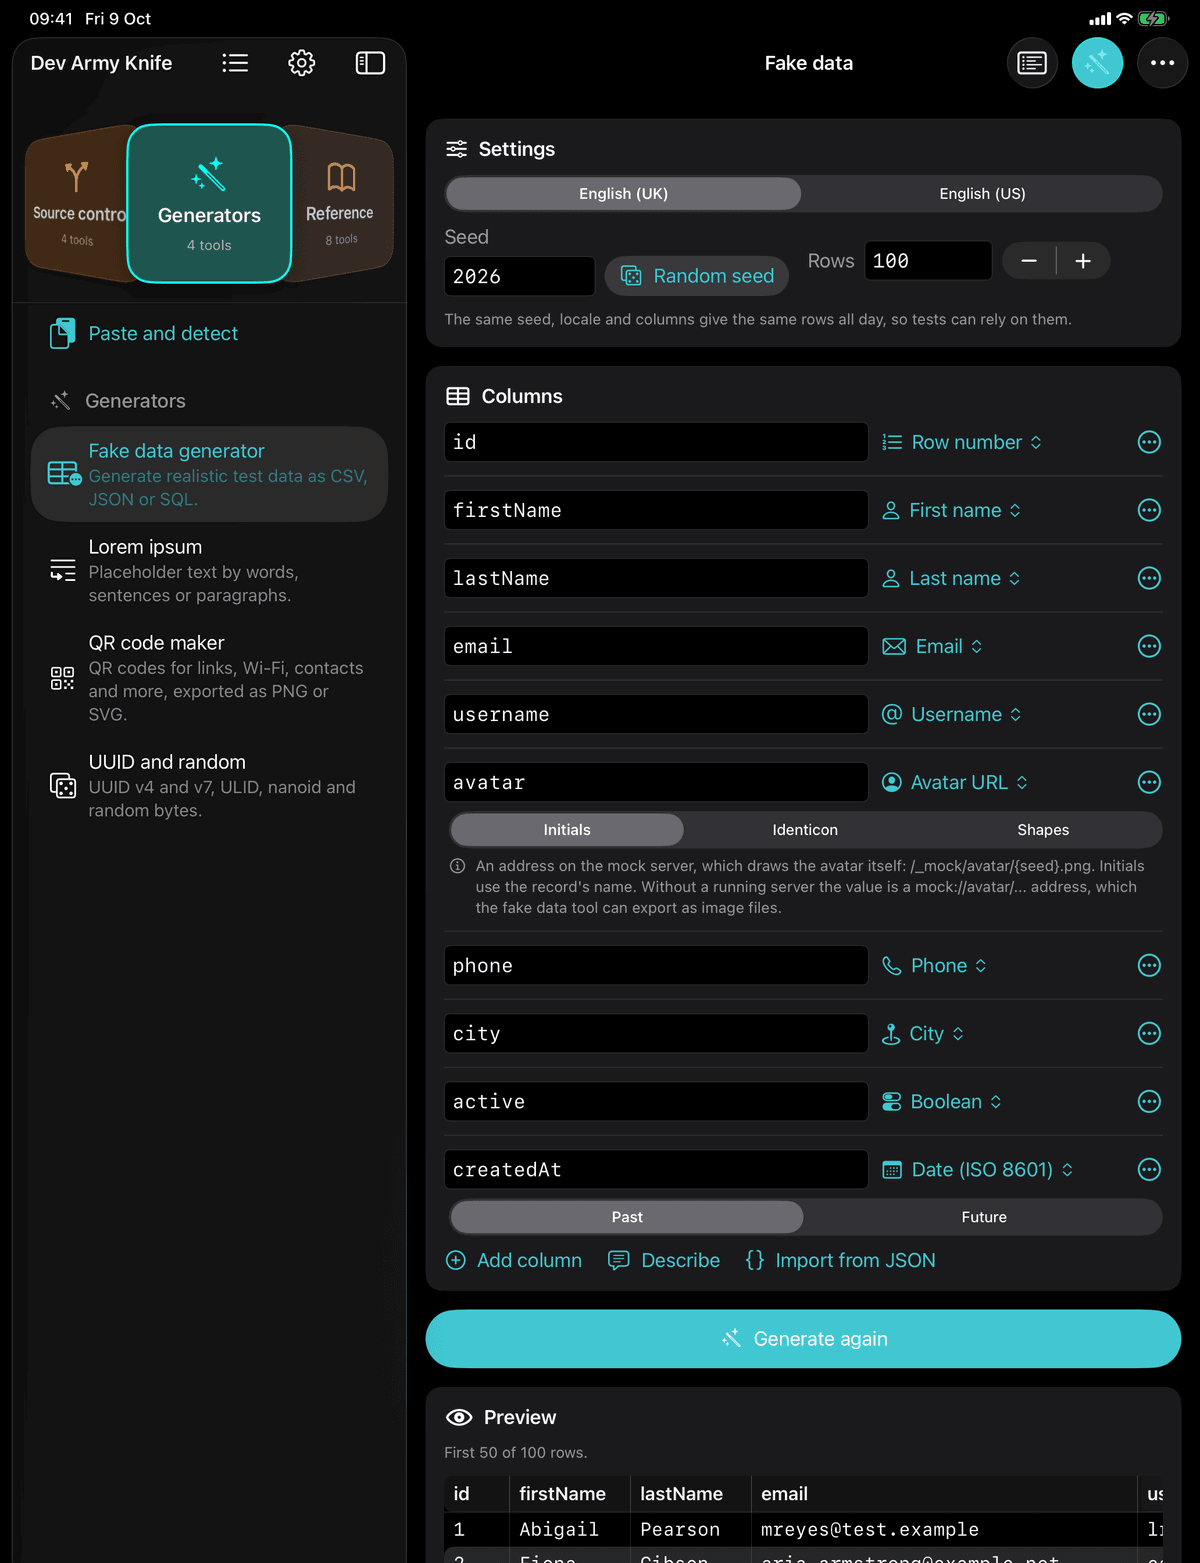
Task: Click the teal magic wand button in header
Action: (x=1097, y=63)
